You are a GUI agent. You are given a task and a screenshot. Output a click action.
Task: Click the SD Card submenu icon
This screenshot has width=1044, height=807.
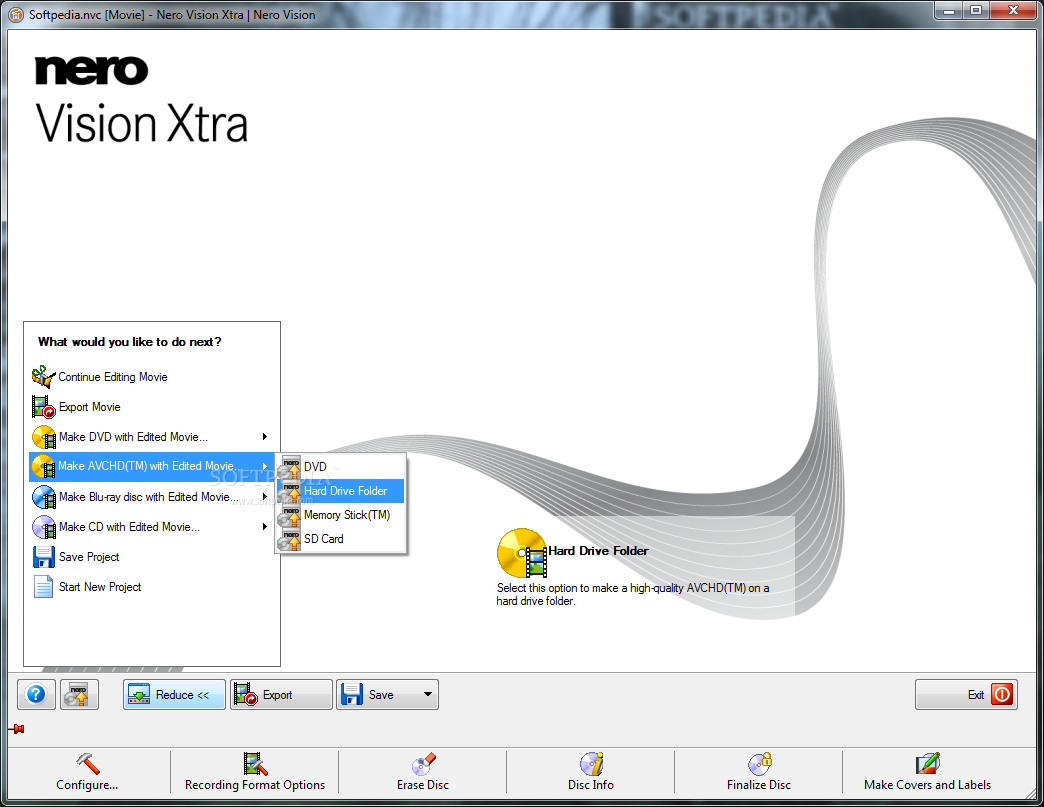tap(290, 539)
